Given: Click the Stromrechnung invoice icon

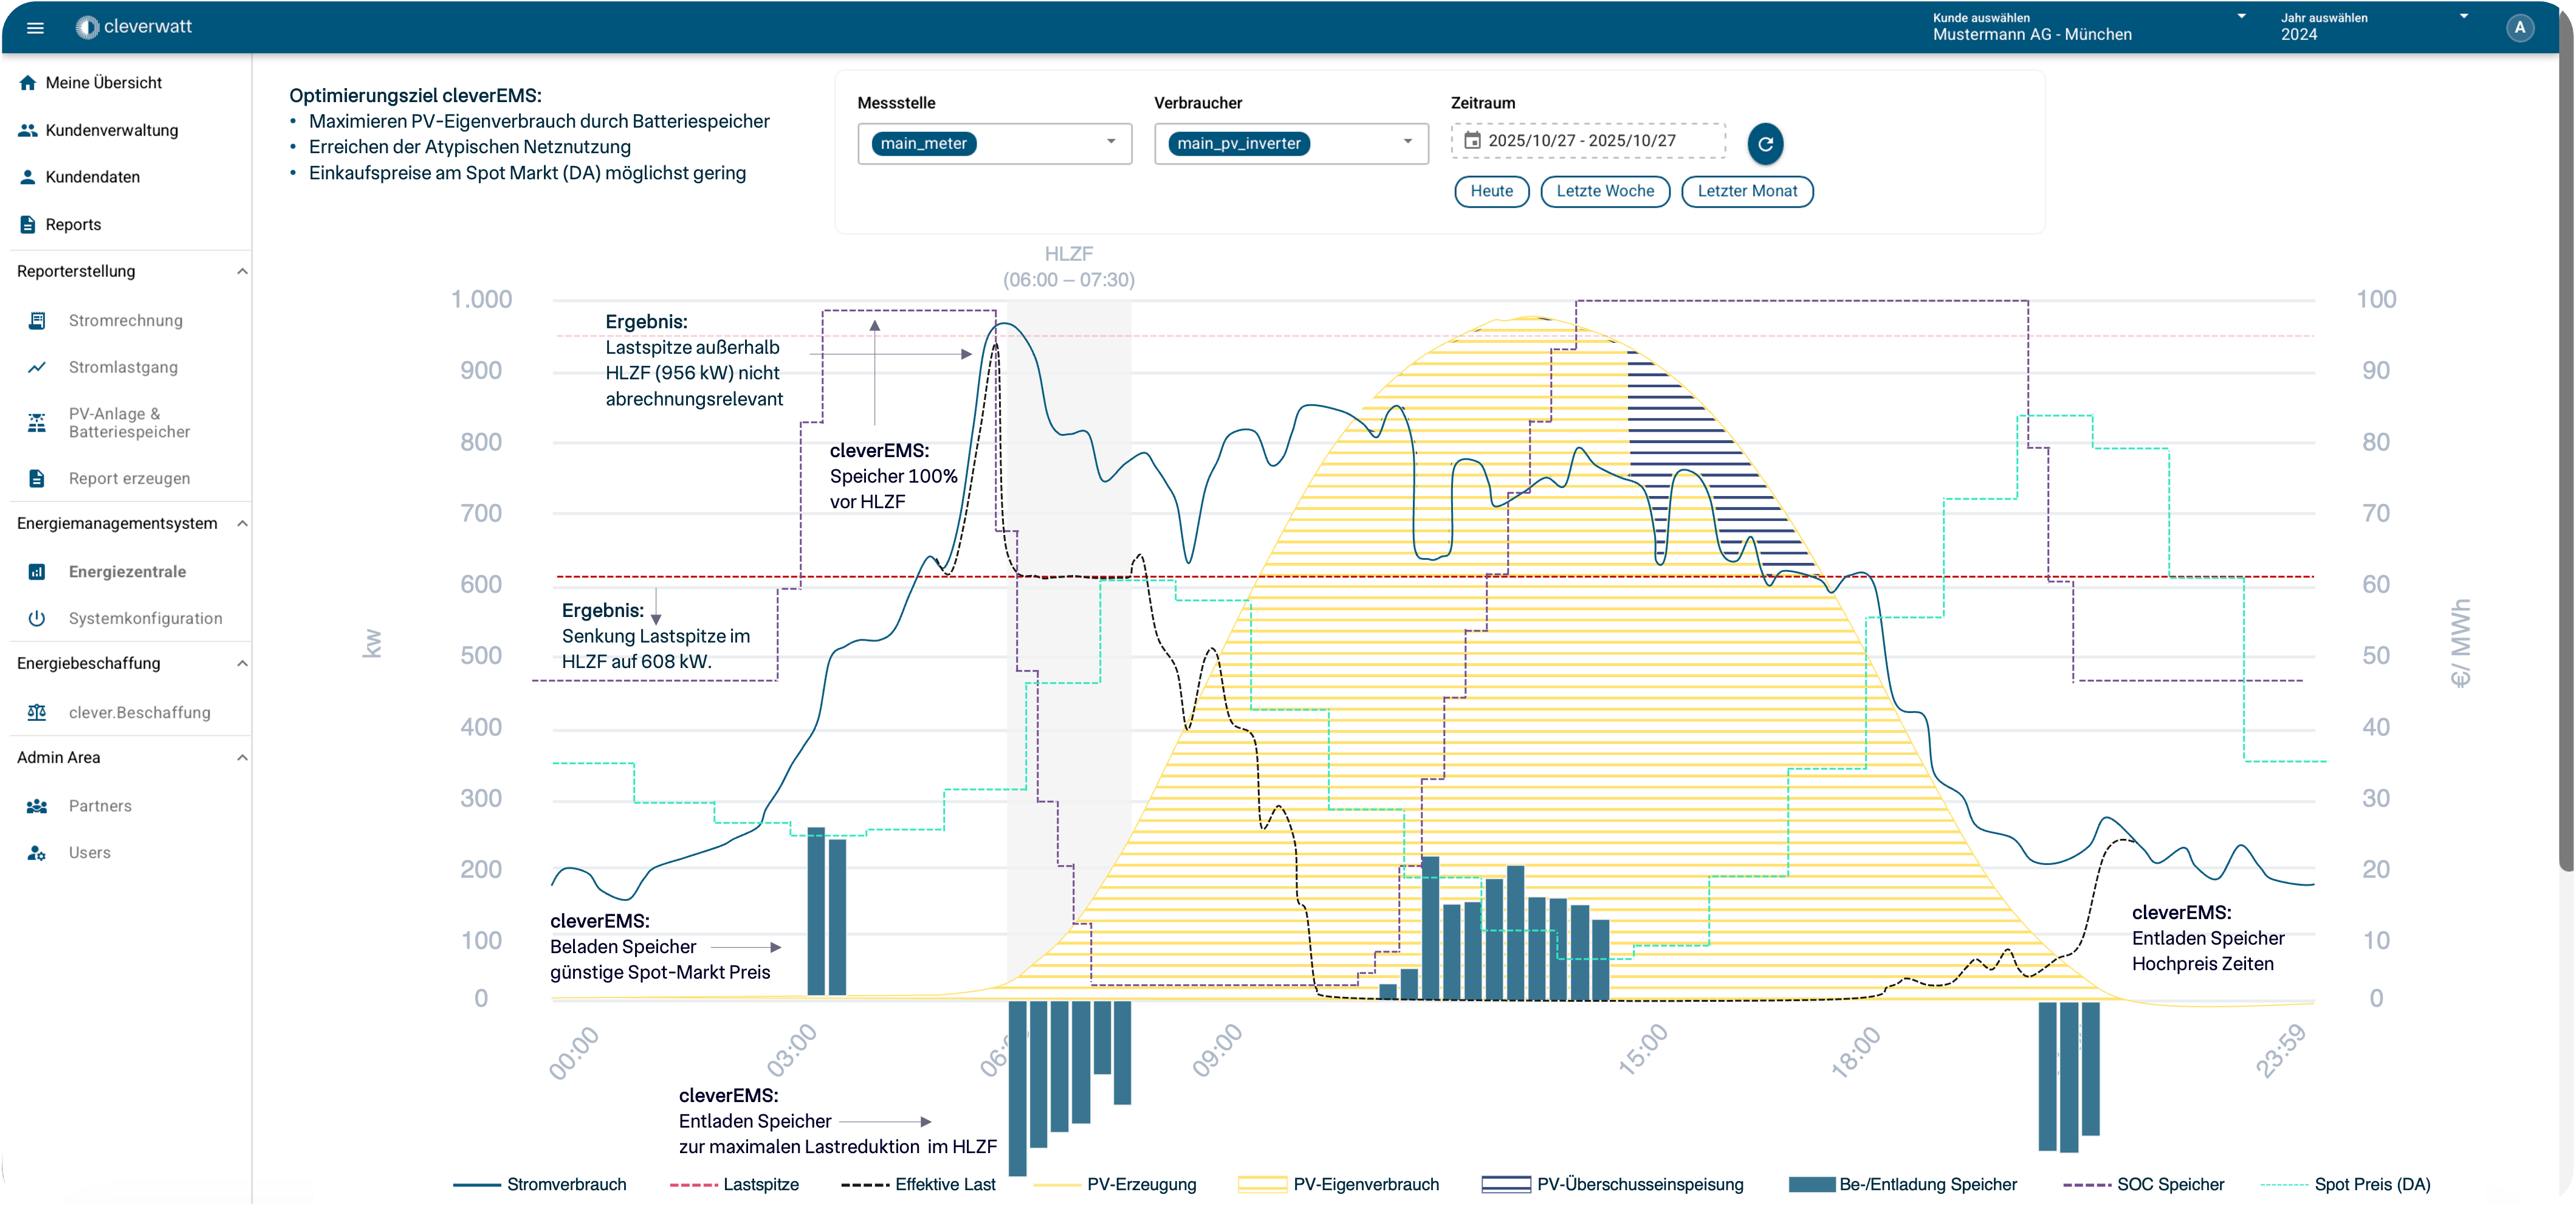Looking at the screenshot, I should 37,321.
